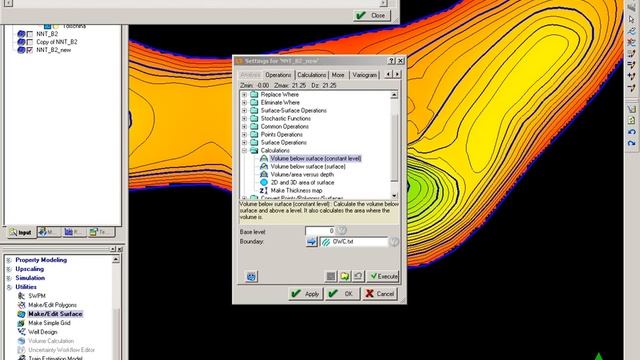
Task: Select Volume below surface (constant level)
Action: (316, 158)
